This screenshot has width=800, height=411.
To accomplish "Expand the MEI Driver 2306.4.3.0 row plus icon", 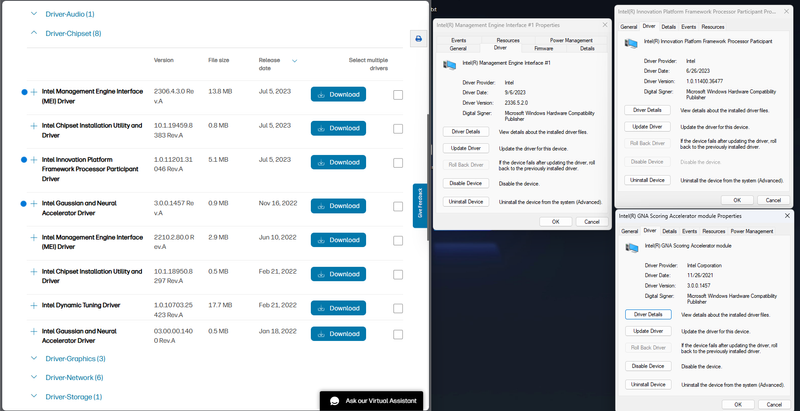I will [34, 92].
